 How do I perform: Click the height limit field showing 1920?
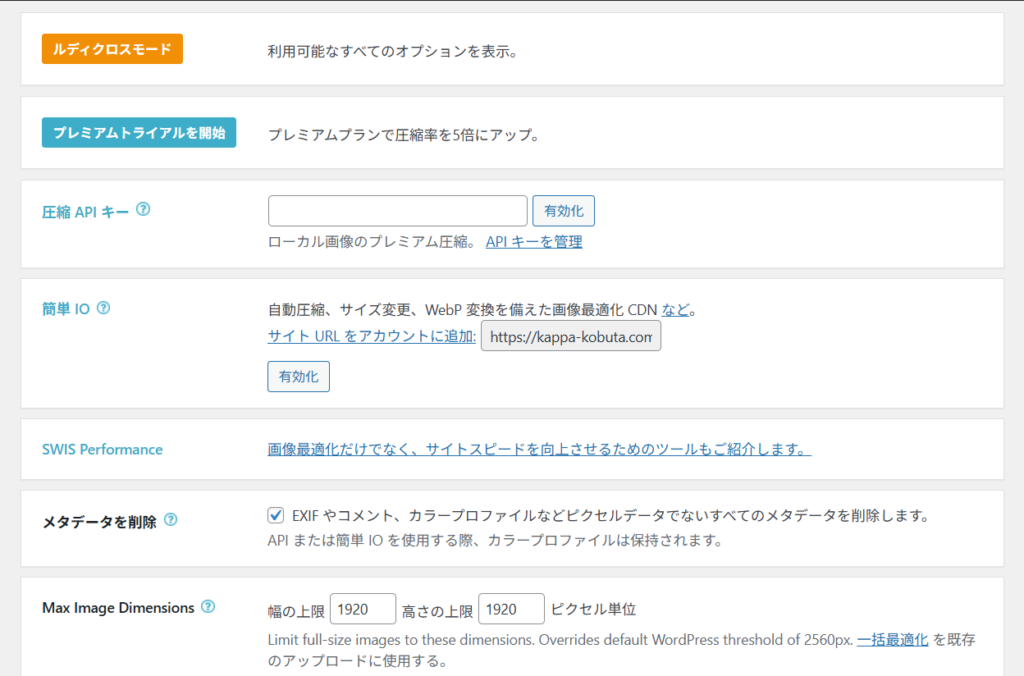511,608
